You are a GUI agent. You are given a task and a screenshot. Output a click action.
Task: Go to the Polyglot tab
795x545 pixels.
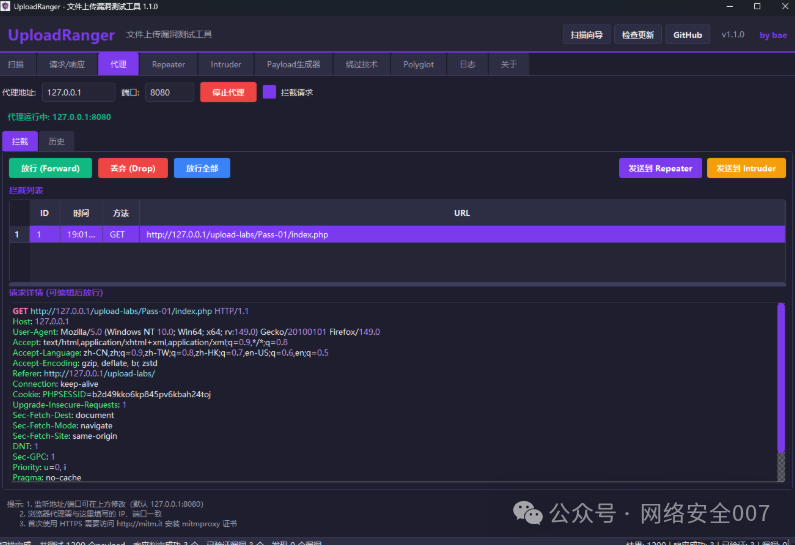click(x=418, y=64)
